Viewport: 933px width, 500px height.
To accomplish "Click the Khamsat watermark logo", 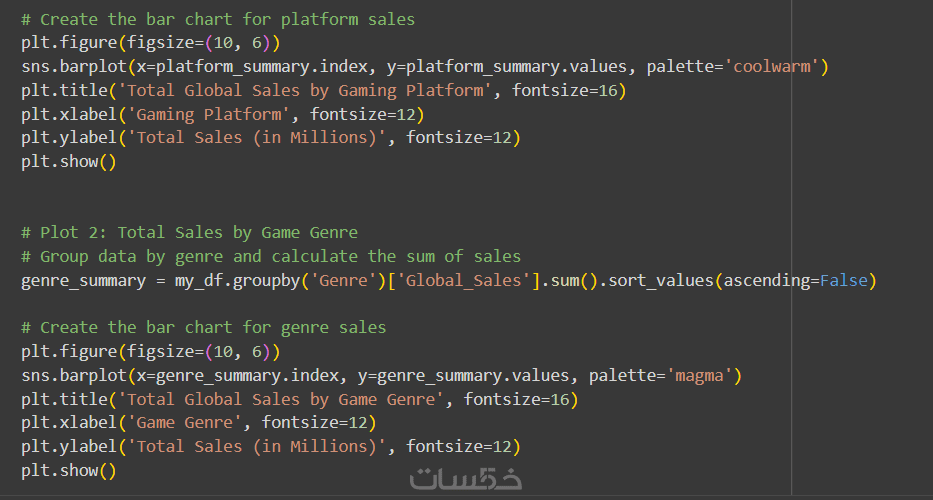I will pos(466,479).
